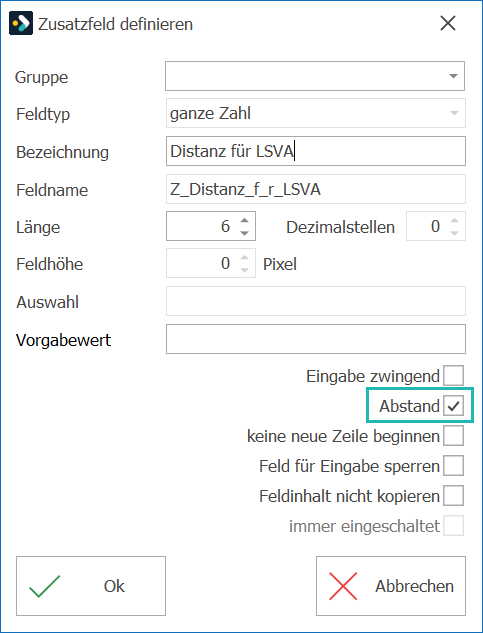The height and width of the screenshot is (633, 483).
Task: Toggle the immer eingeschaltet checkbox
Action: (x=453, y=526)
